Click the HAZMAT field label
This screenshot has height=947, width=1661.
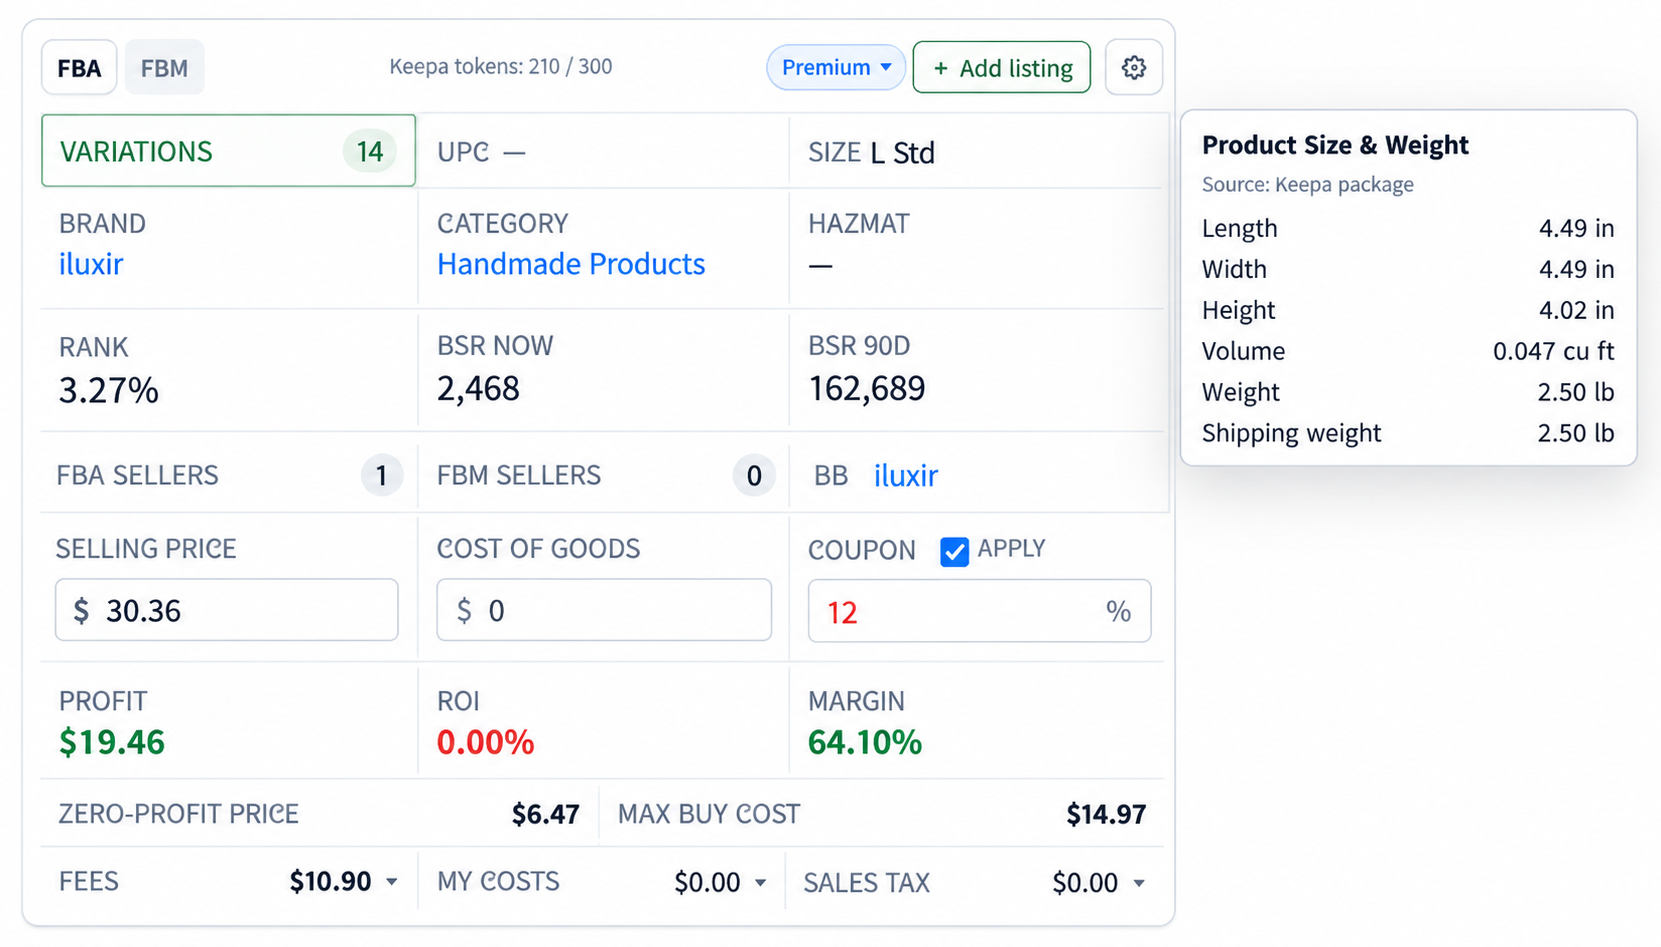click(859, 223)
